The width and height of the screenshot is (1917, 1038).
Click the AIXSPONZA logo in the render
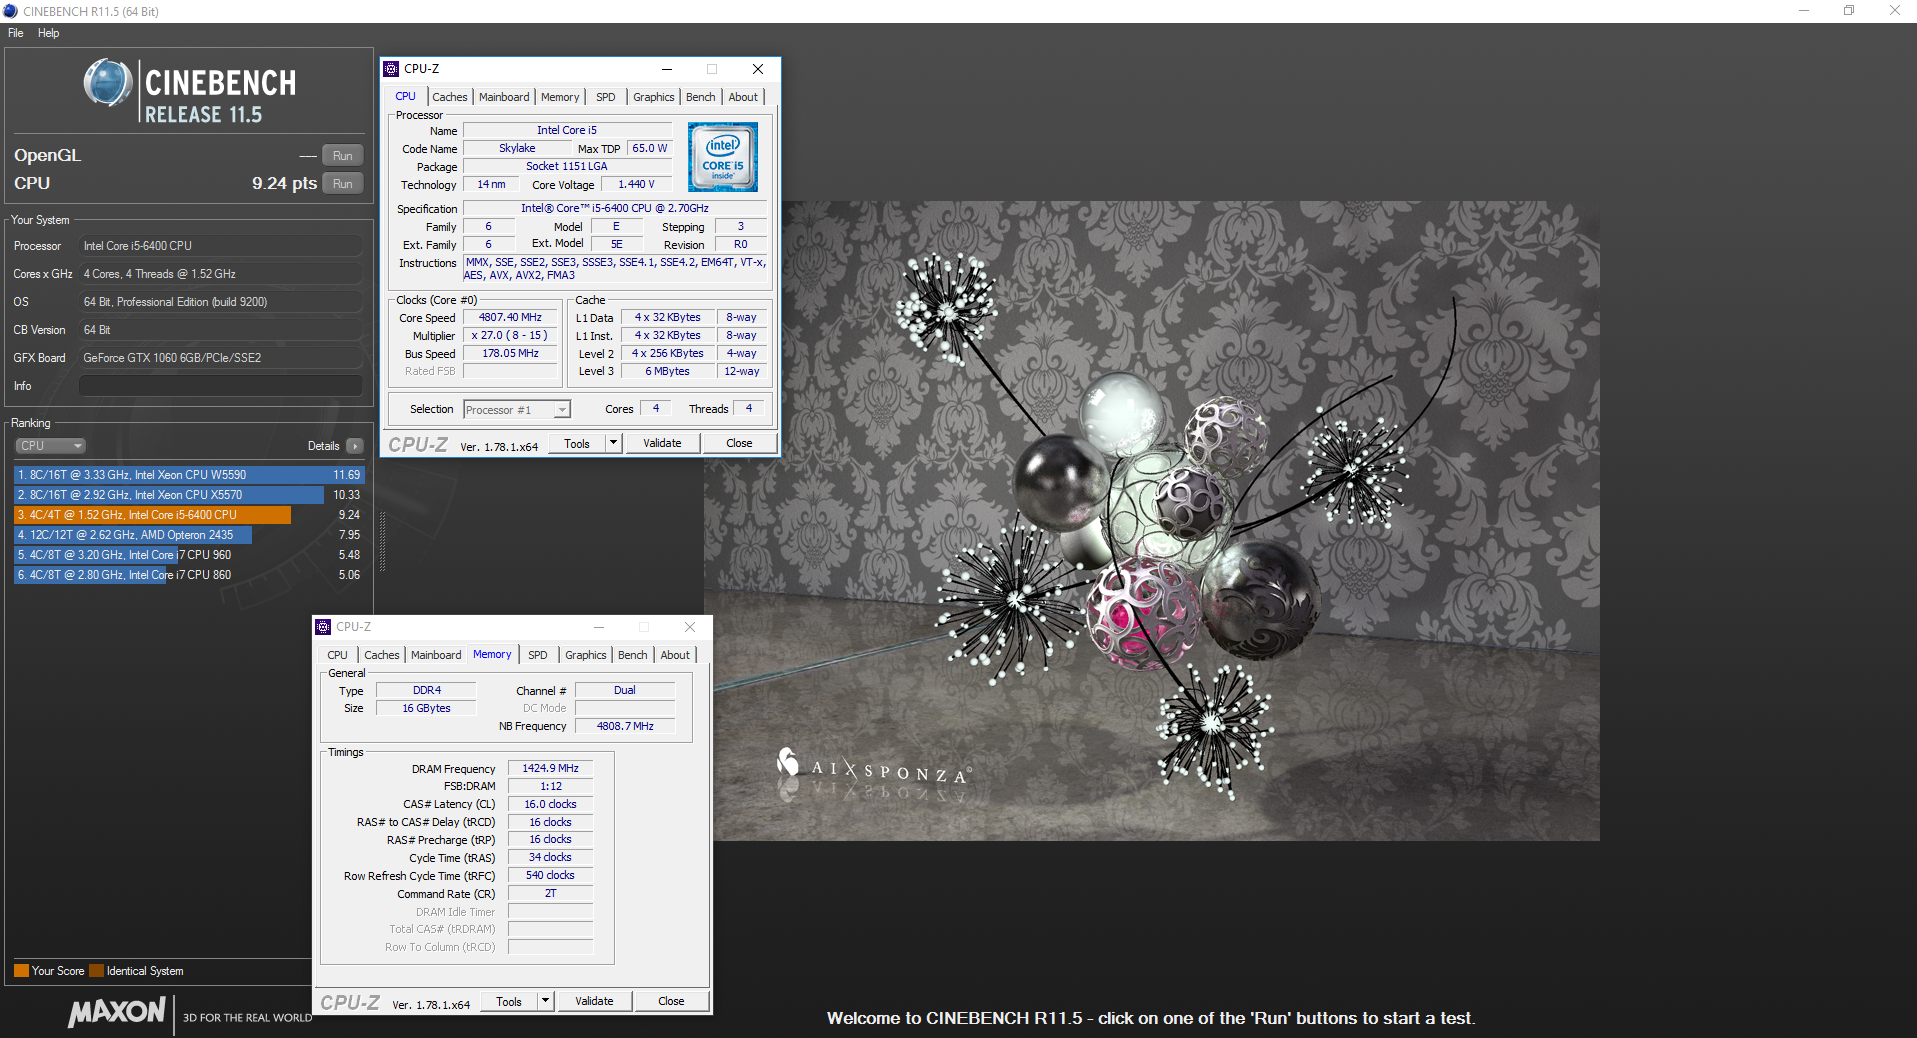click(873, 768)
